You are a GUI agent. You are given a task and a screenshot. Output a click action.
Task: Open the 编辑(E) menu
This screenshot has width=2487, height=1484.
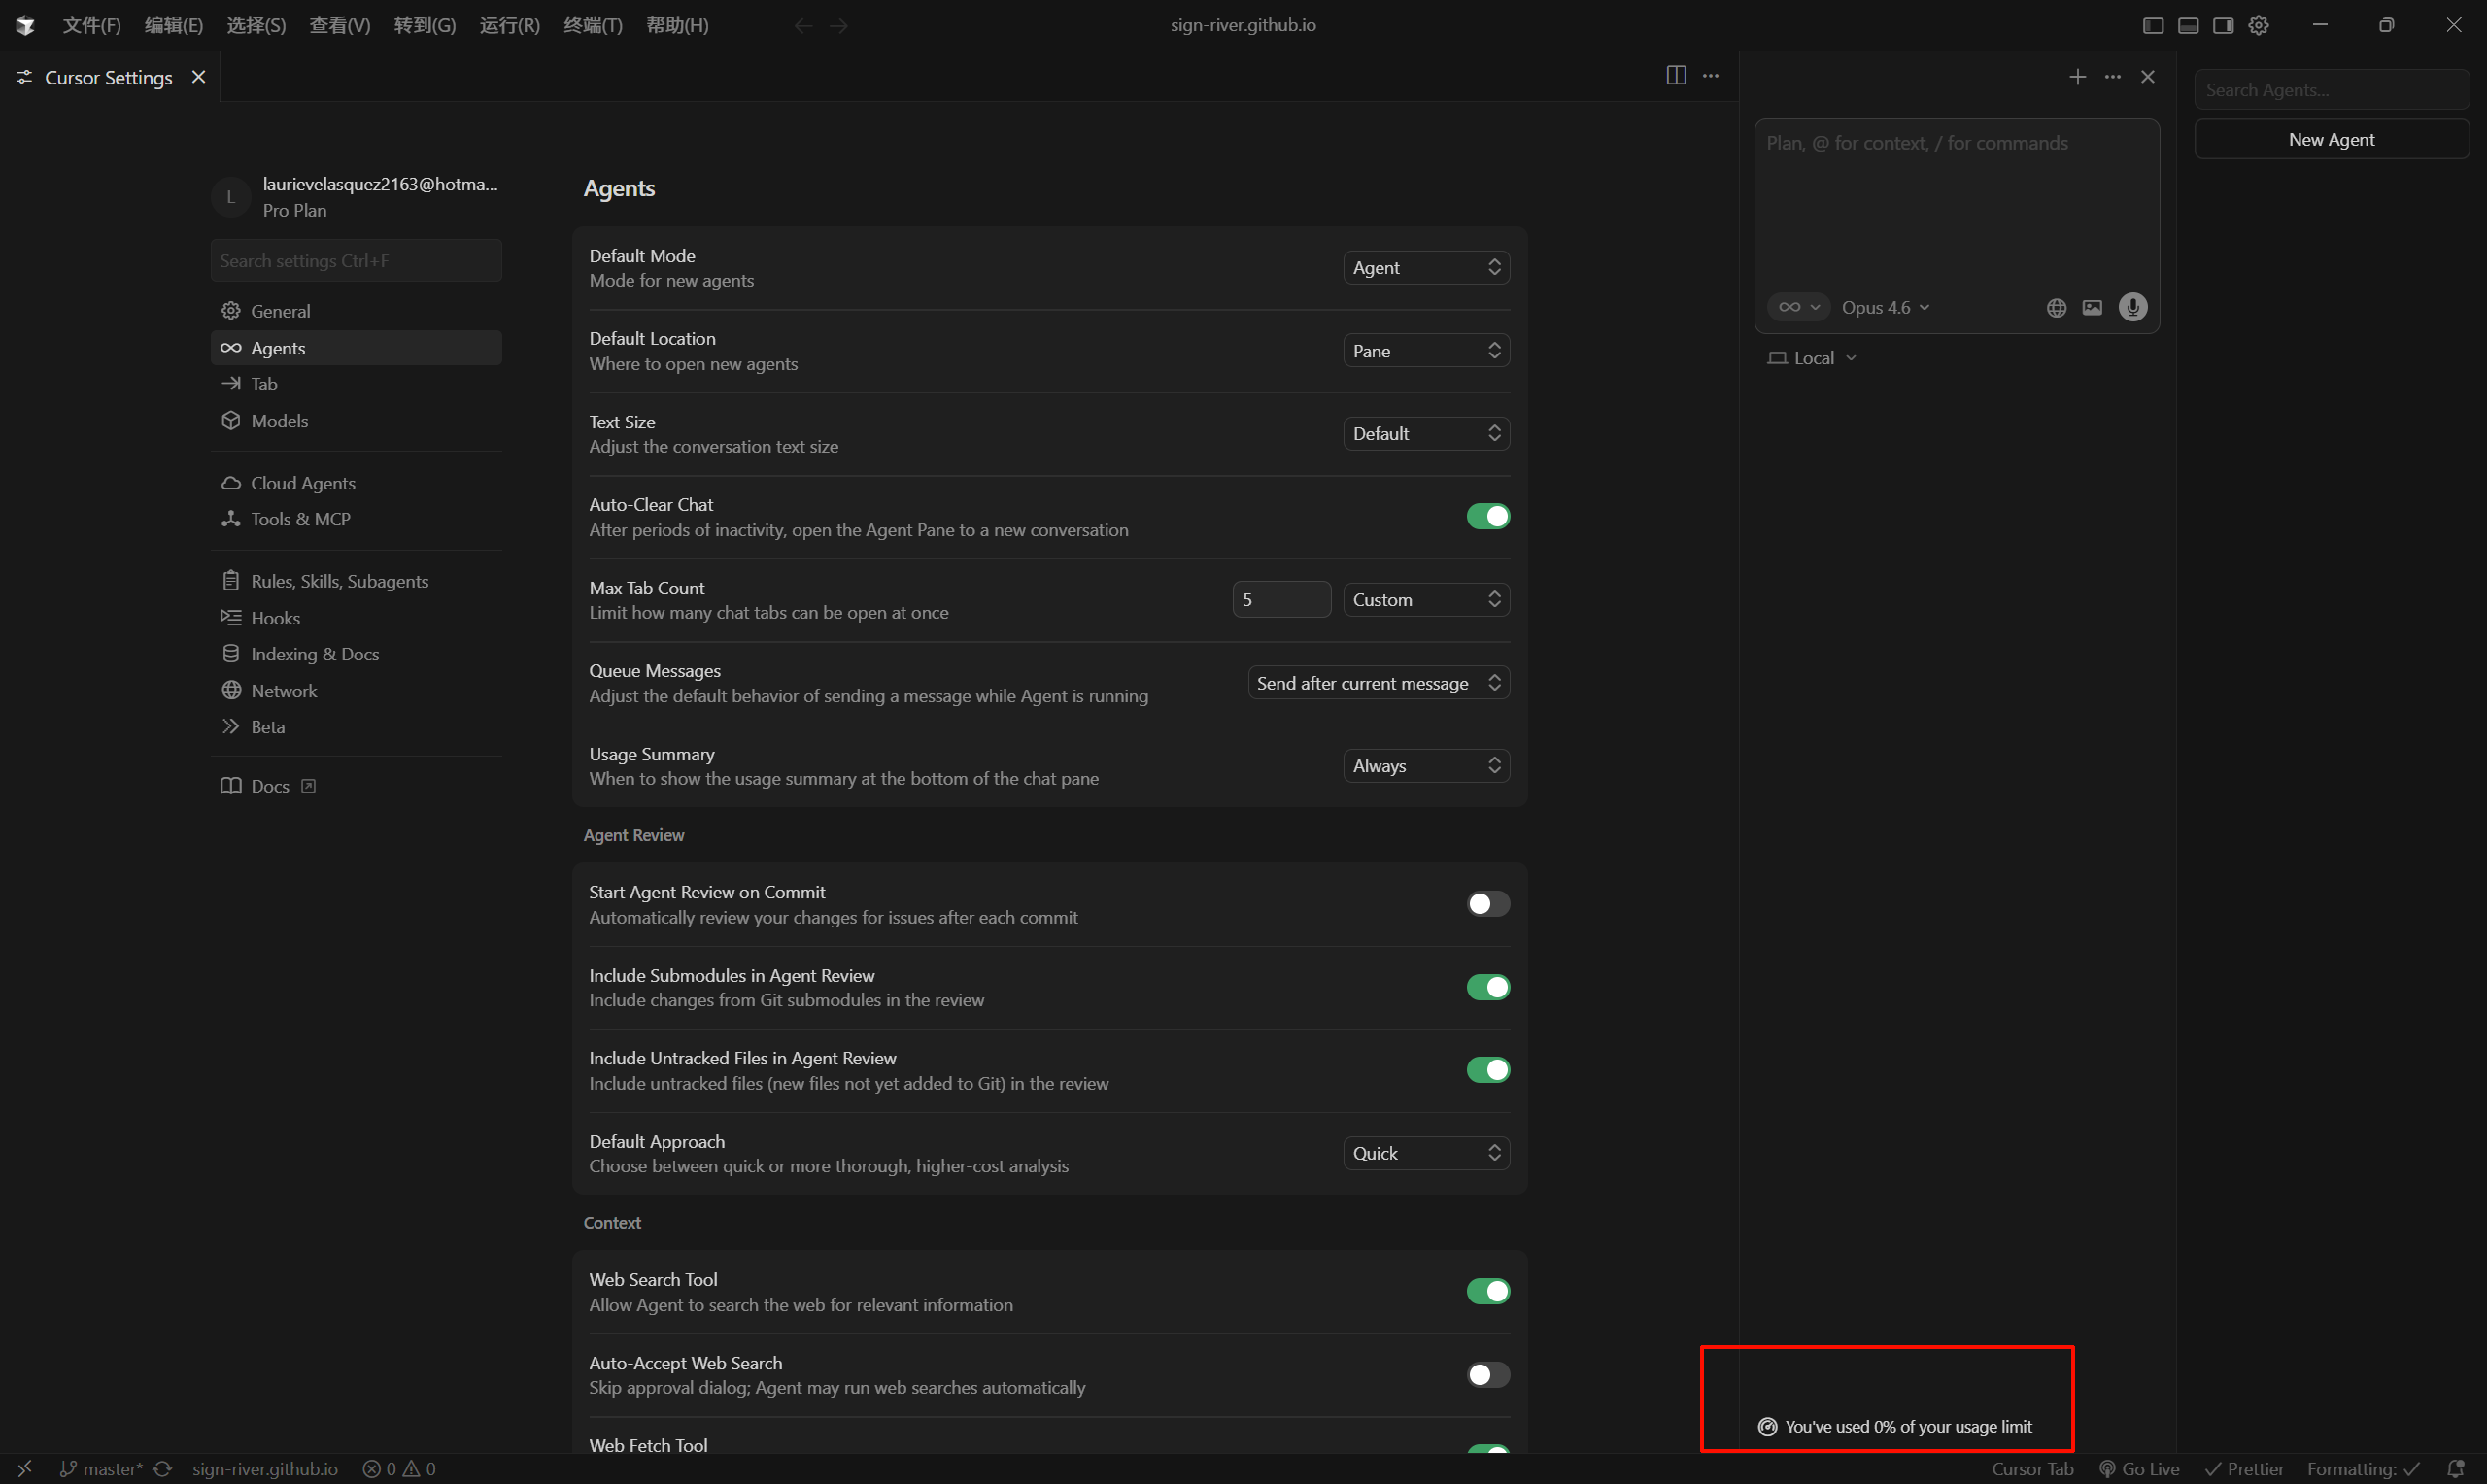[x=174, y=25]
